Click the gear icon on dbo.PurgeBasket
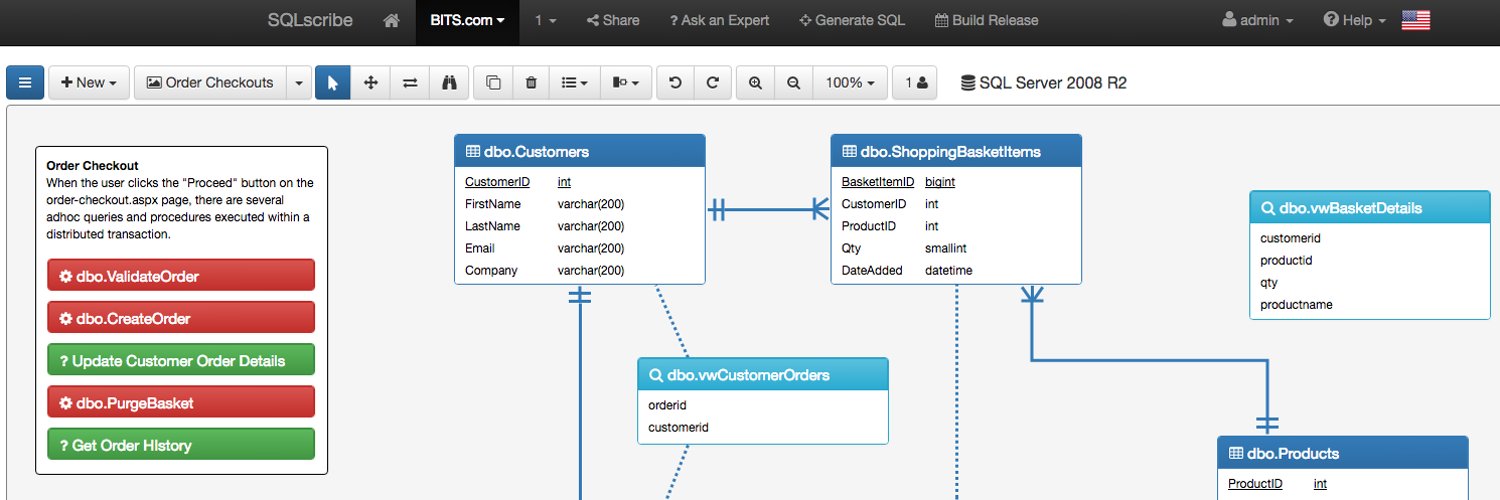 pos(65,403)
